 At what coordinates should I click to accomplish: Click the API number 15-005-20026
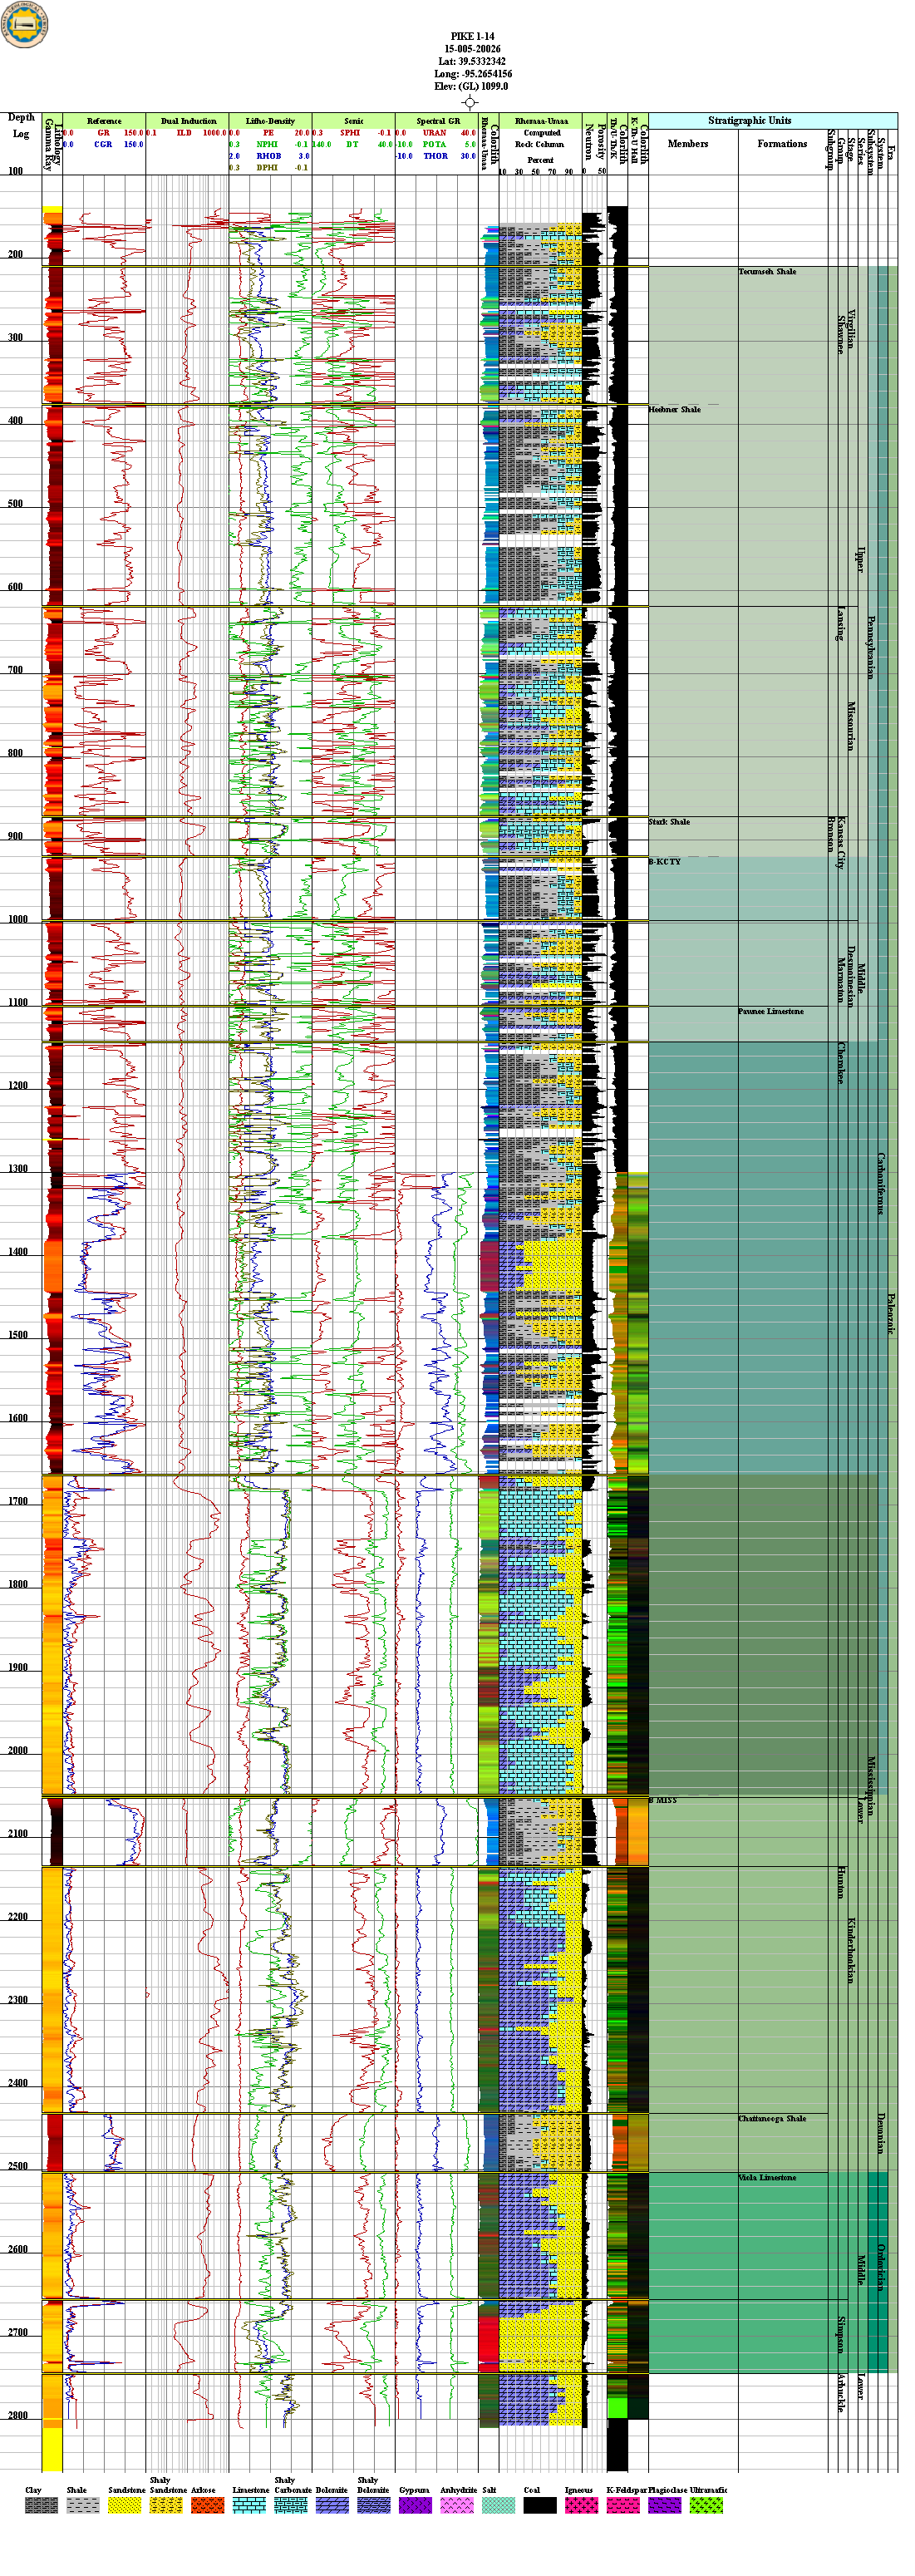(x=473, y=49)
